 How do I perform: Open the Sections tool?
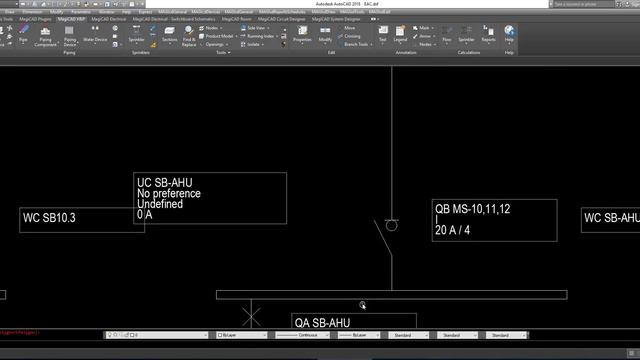(169, 34)
